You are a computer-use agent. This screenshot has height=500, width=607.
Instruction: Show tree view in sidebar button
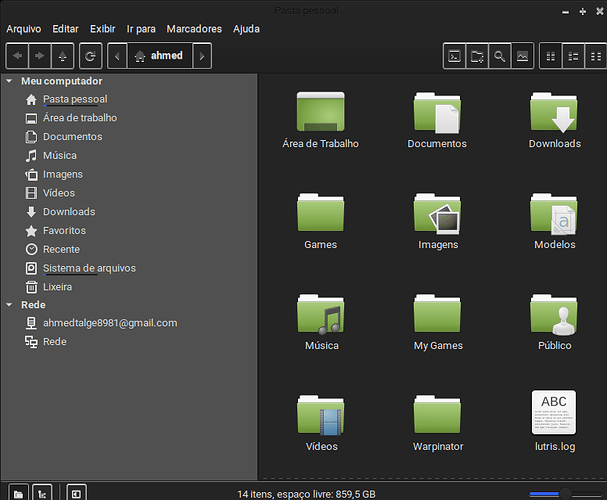(x=42, y=493)
